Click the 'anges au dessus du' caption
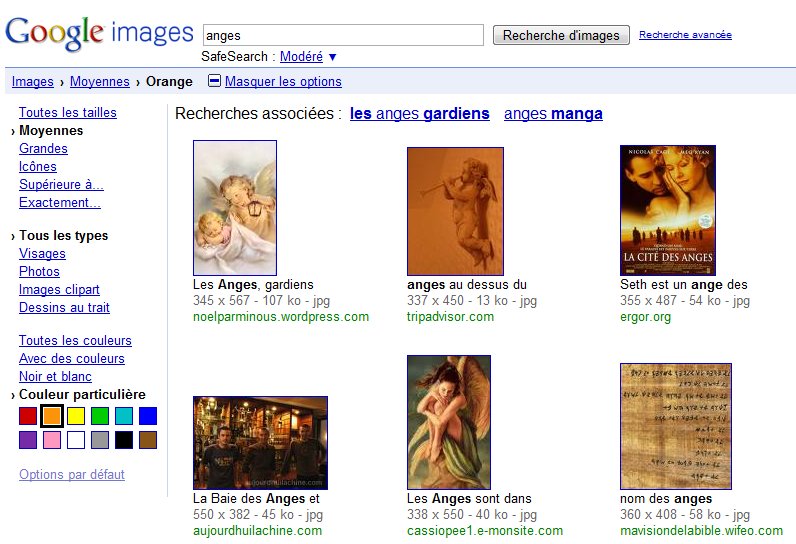Screen dimensions: 796x544 [x=467, y=285]
